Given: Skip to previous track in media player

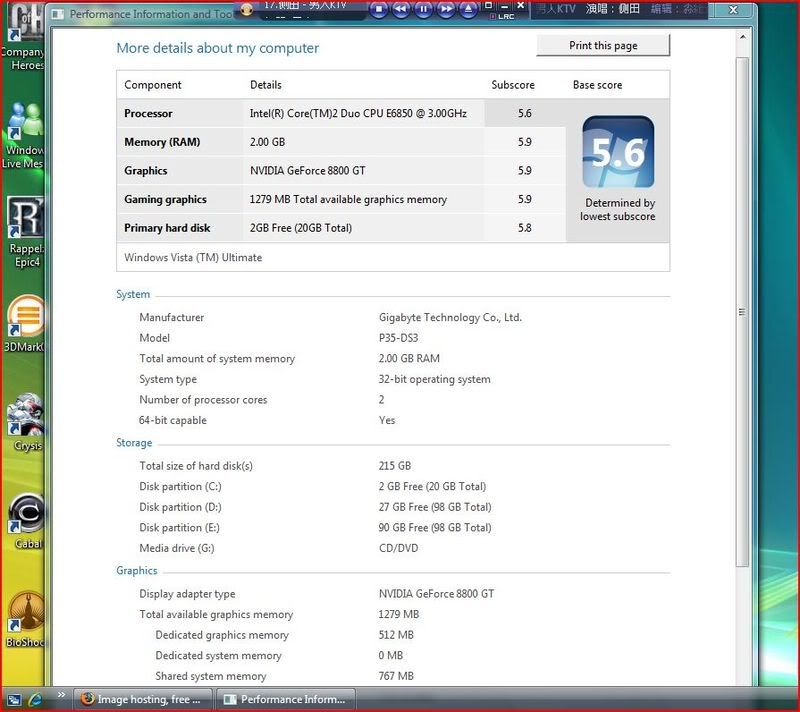Looking at the screenshot, I should coord(401,9).
